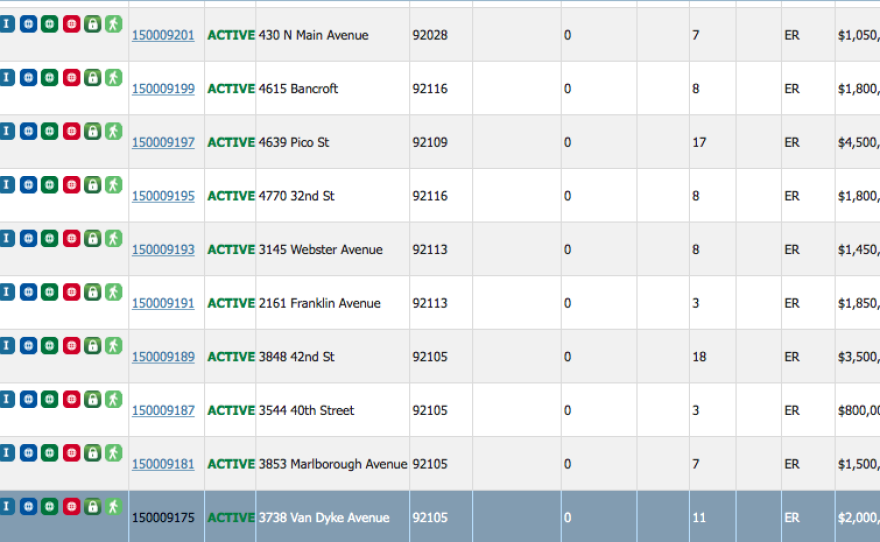The width and height of the screenshot is (880, 542).
Task: Open listing number 150009181
Action: coord(163,465)
